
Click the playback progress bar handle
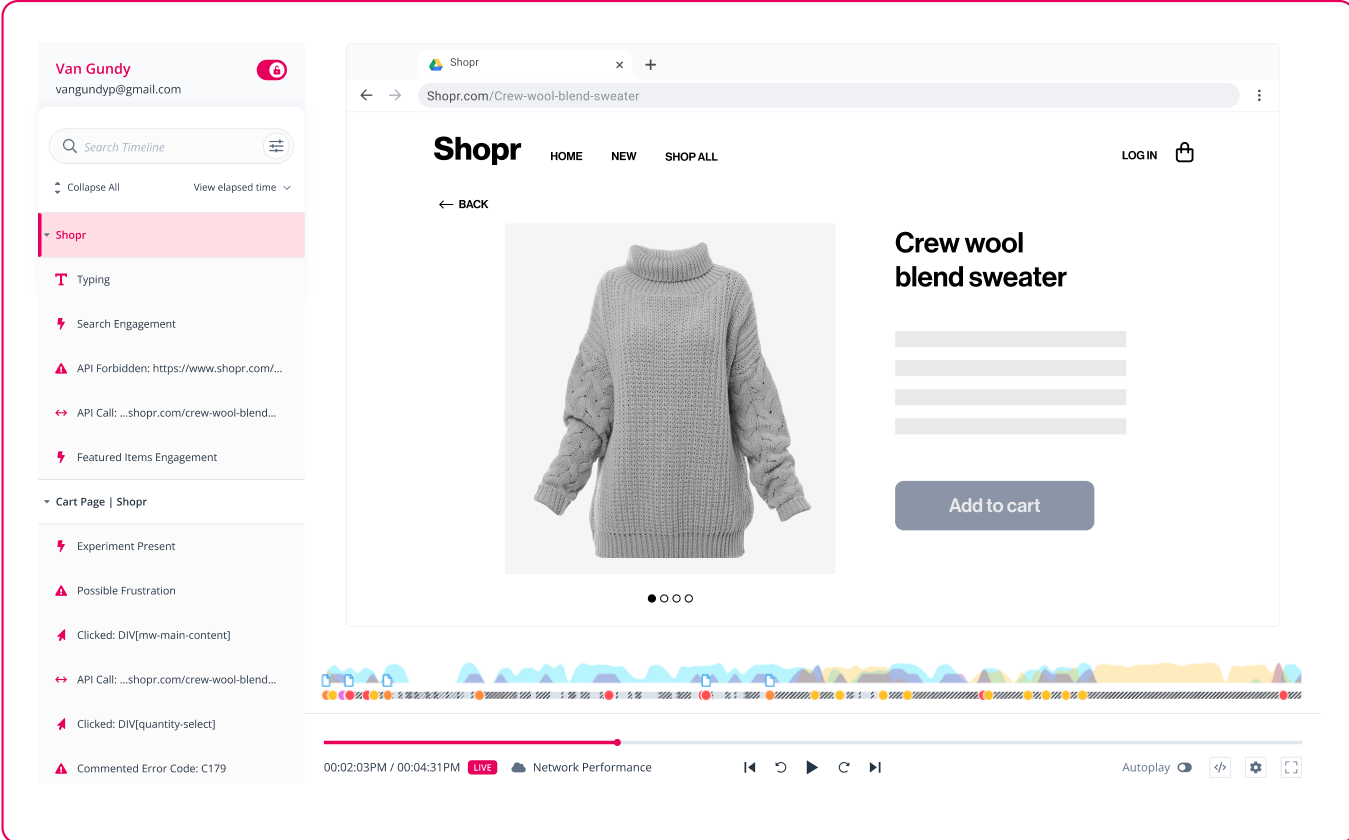617,742
